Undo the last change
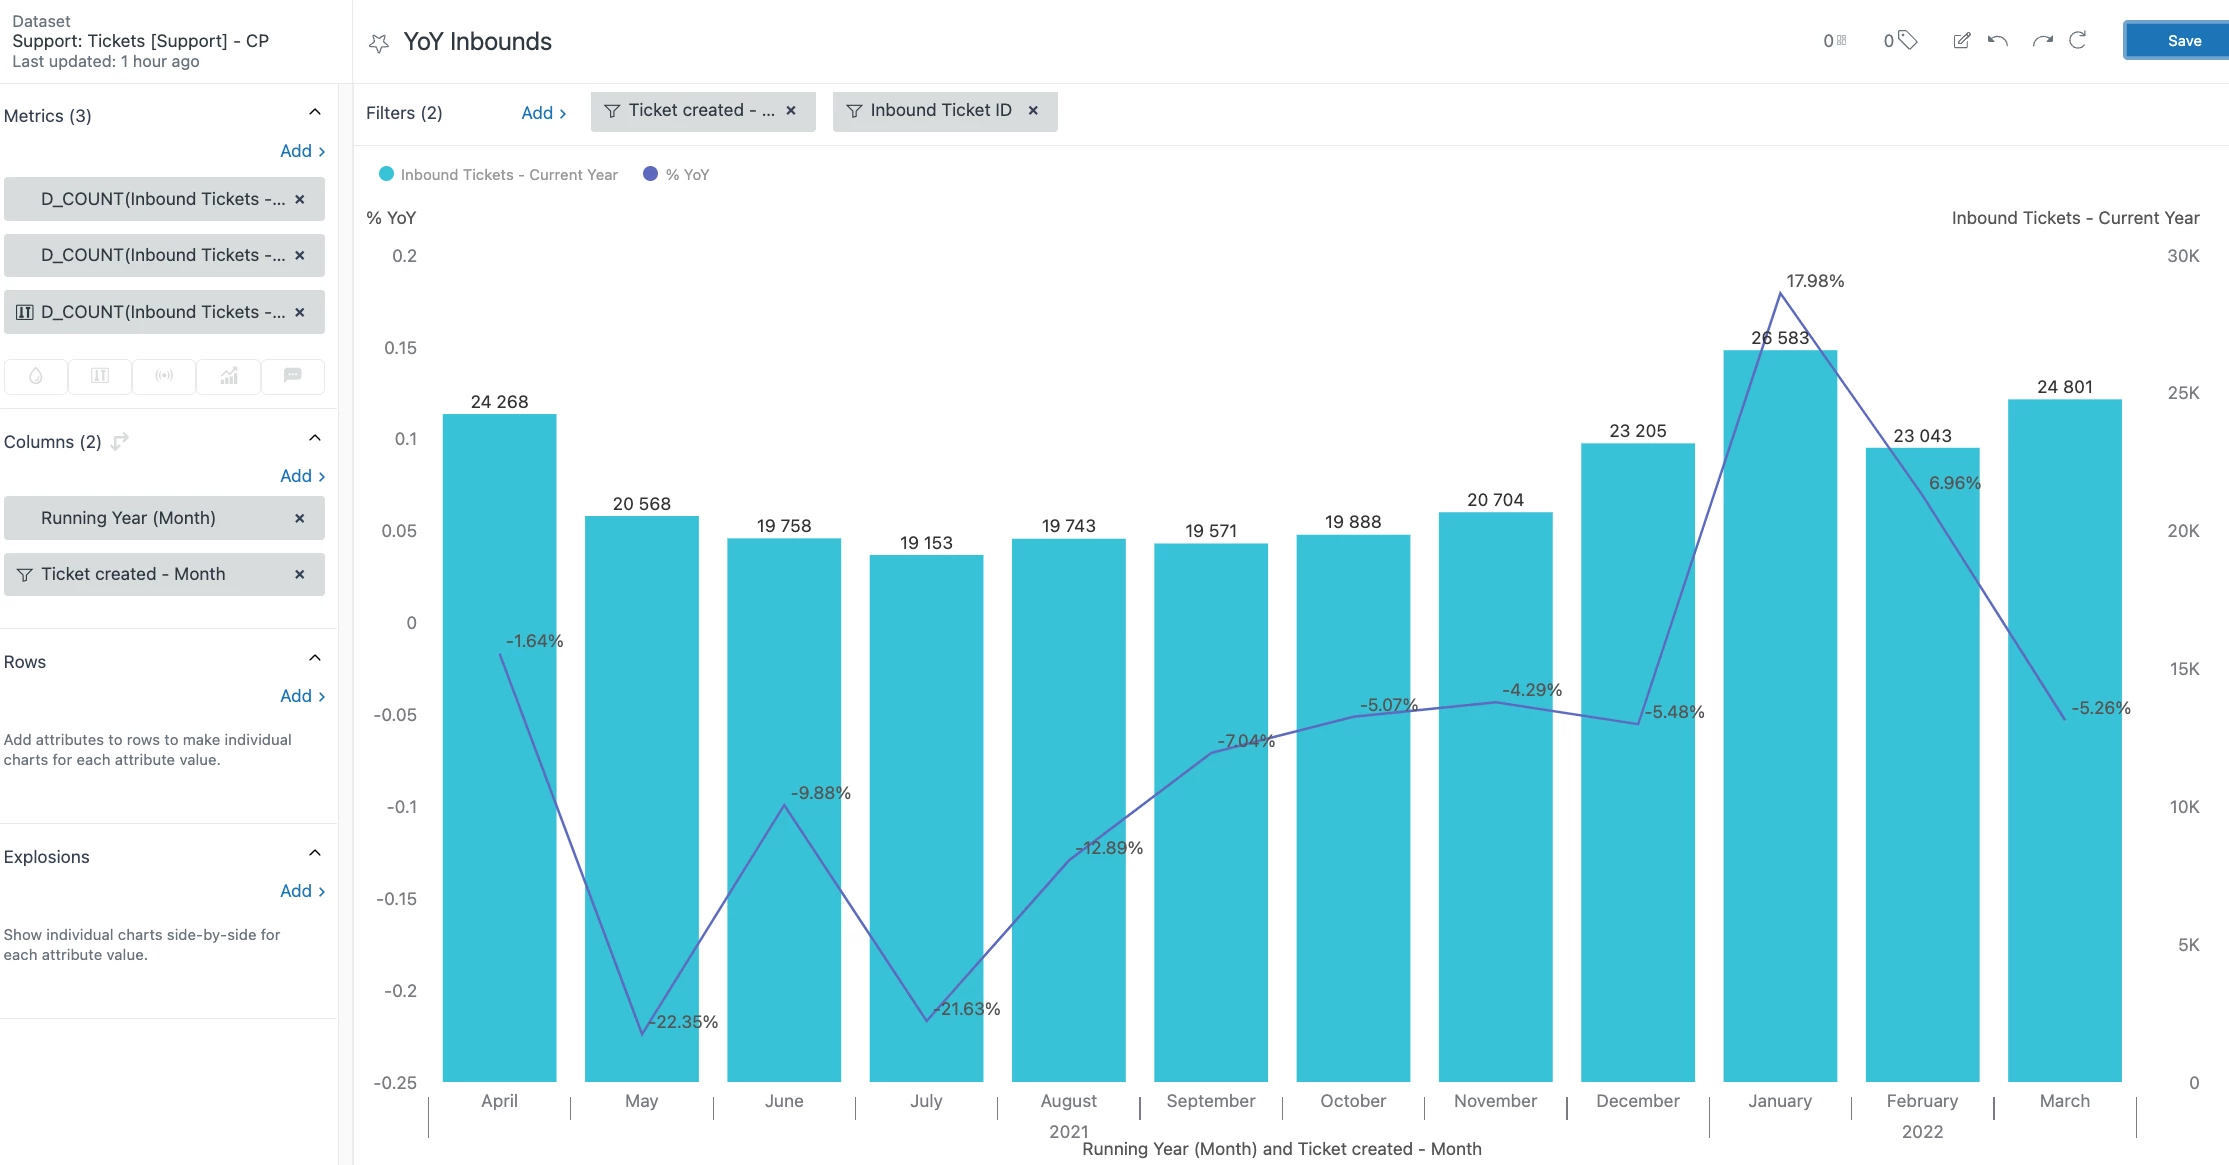Viewport: 2229px width, 1165px height. (x=1998, y=40)
